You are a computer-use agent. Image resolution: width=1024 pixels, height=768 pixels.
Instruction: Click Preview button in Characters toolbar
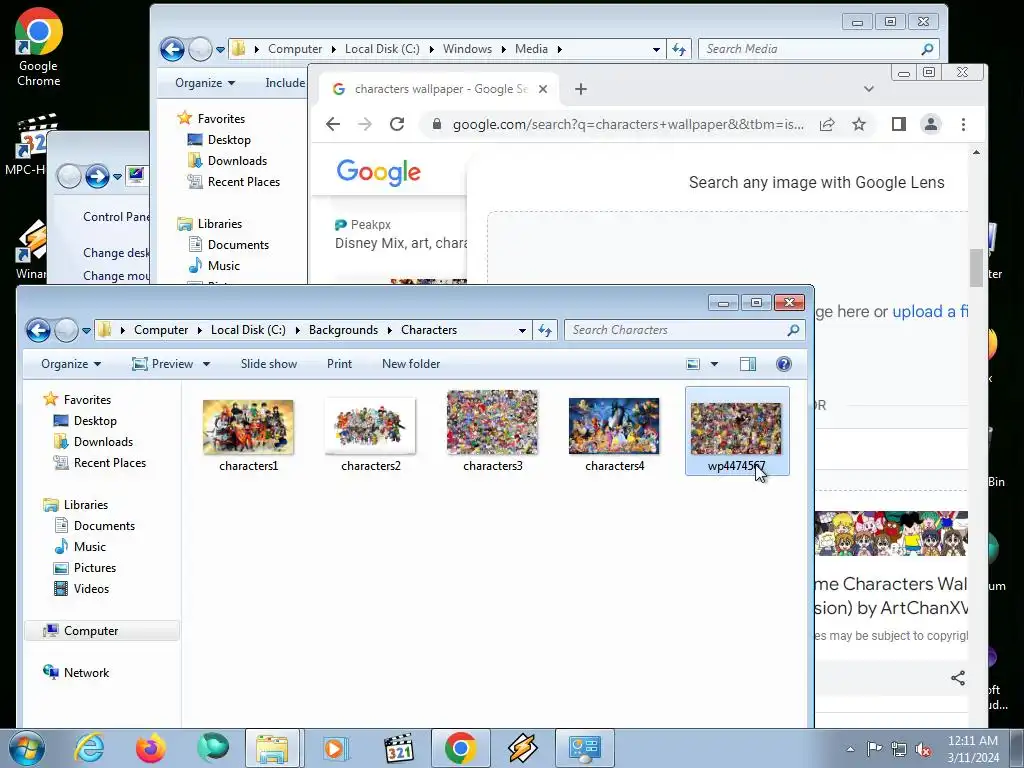163,364
